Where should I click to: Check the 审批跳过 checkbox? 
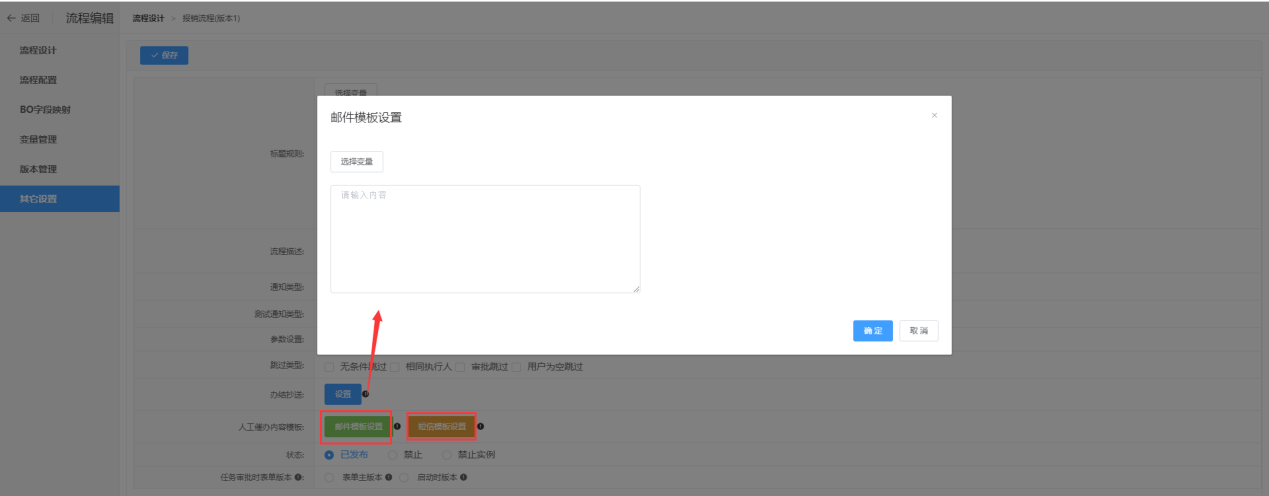[x=461, y=367]
